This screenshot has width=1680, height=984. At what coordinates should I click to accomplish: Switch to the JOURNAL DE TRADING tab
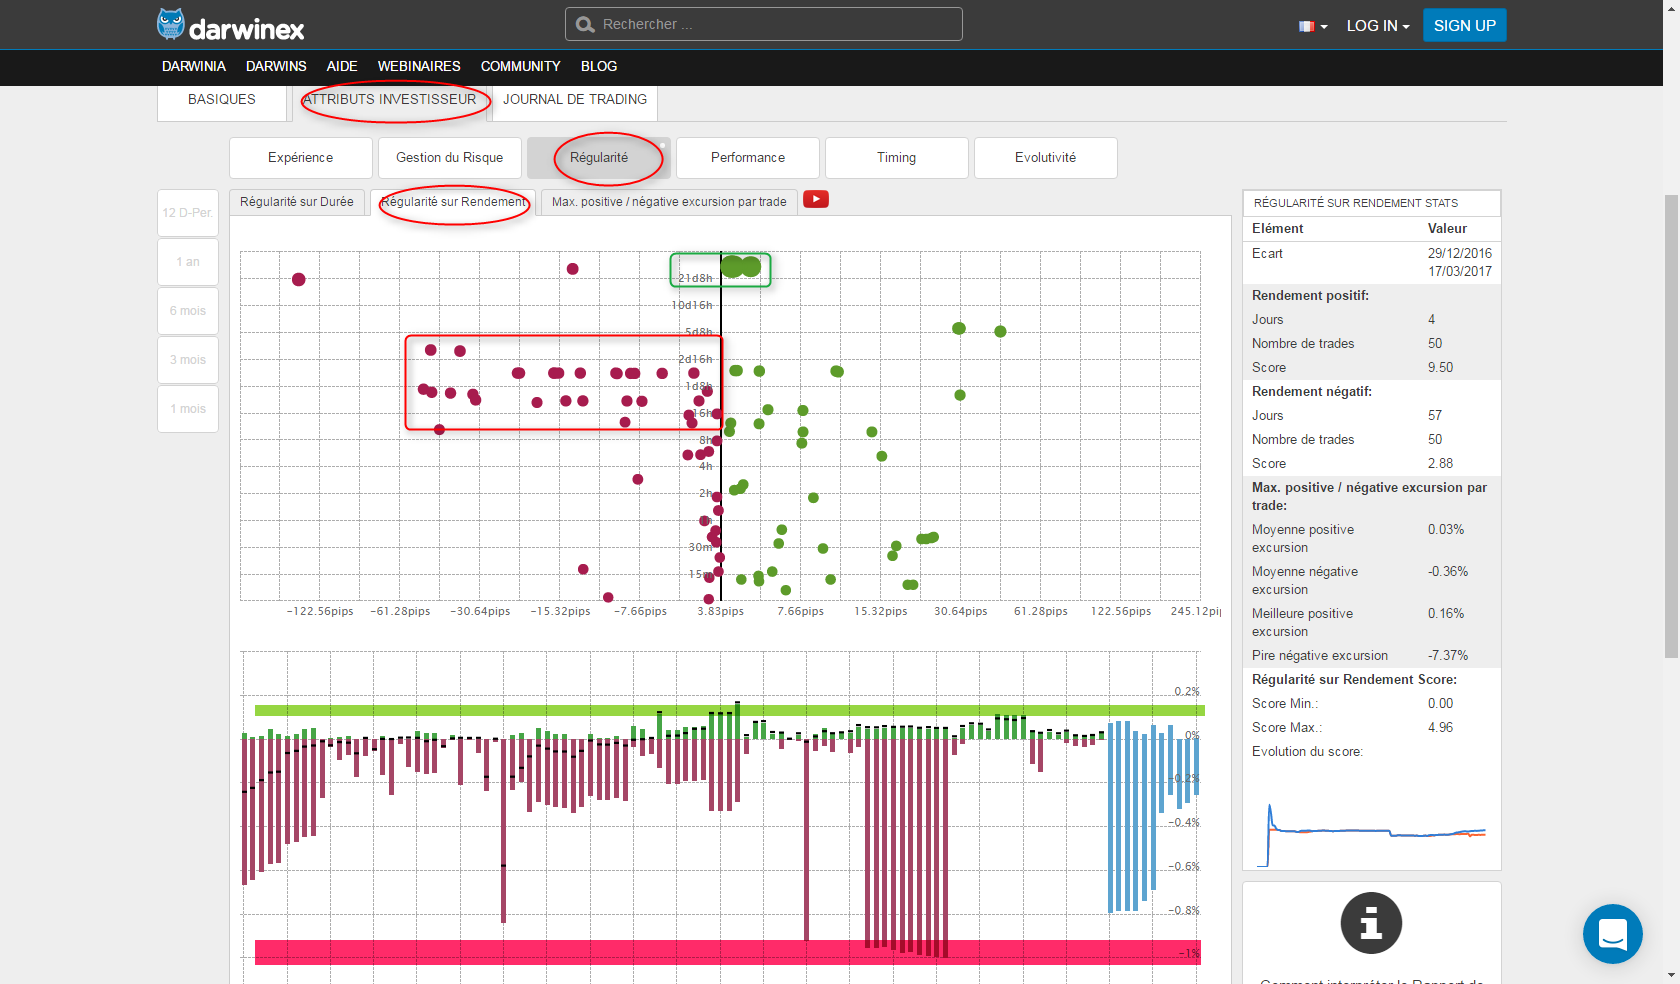(x=574, y=100)
